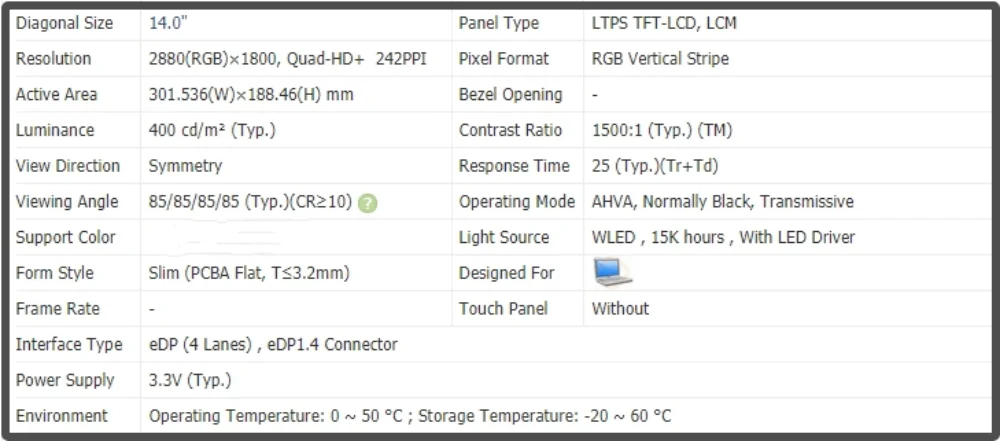Click the Symmetry view direction value
This screenshot has width=1000, height=441.
click(185, 166)
